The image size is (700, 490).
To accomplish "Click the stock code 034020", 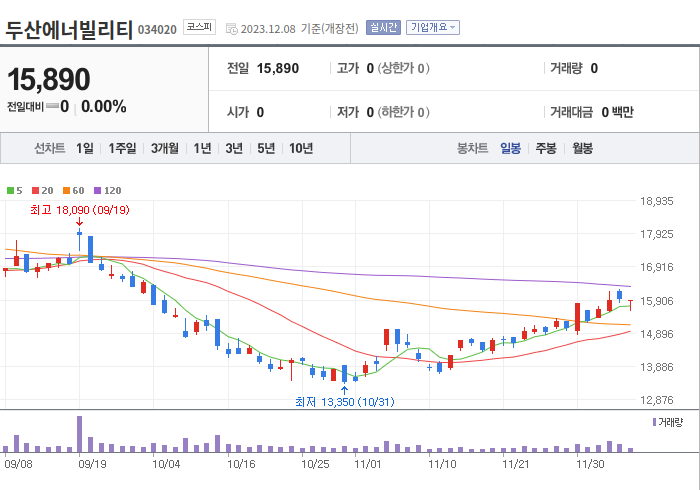I will 157,30.
